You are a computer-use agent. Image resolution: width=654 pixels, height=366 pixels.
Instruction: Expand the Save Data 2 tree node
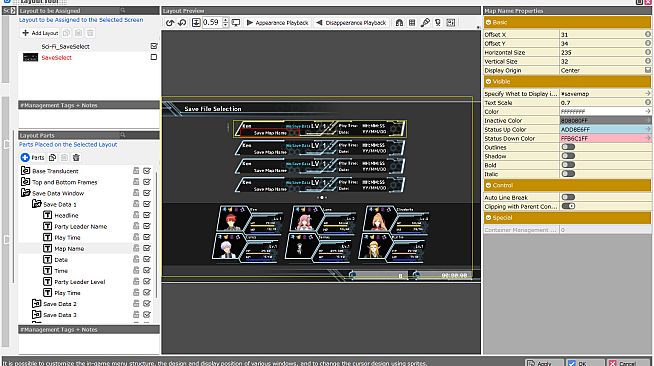pos(37,303)
